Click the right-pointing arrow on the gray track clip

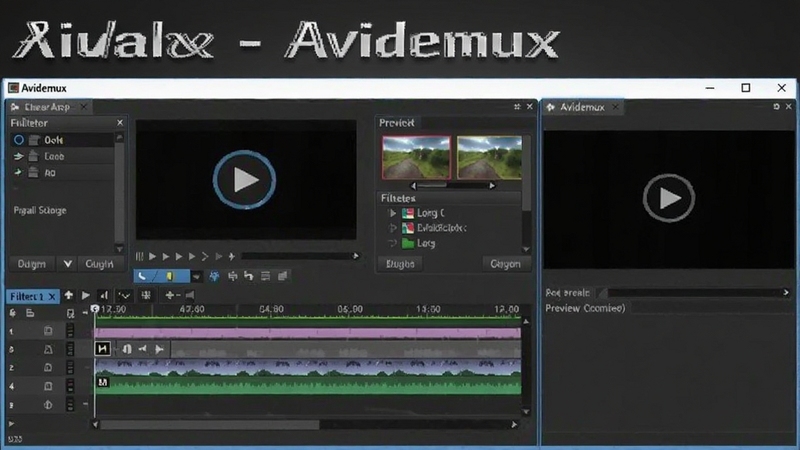coord(159,349)
